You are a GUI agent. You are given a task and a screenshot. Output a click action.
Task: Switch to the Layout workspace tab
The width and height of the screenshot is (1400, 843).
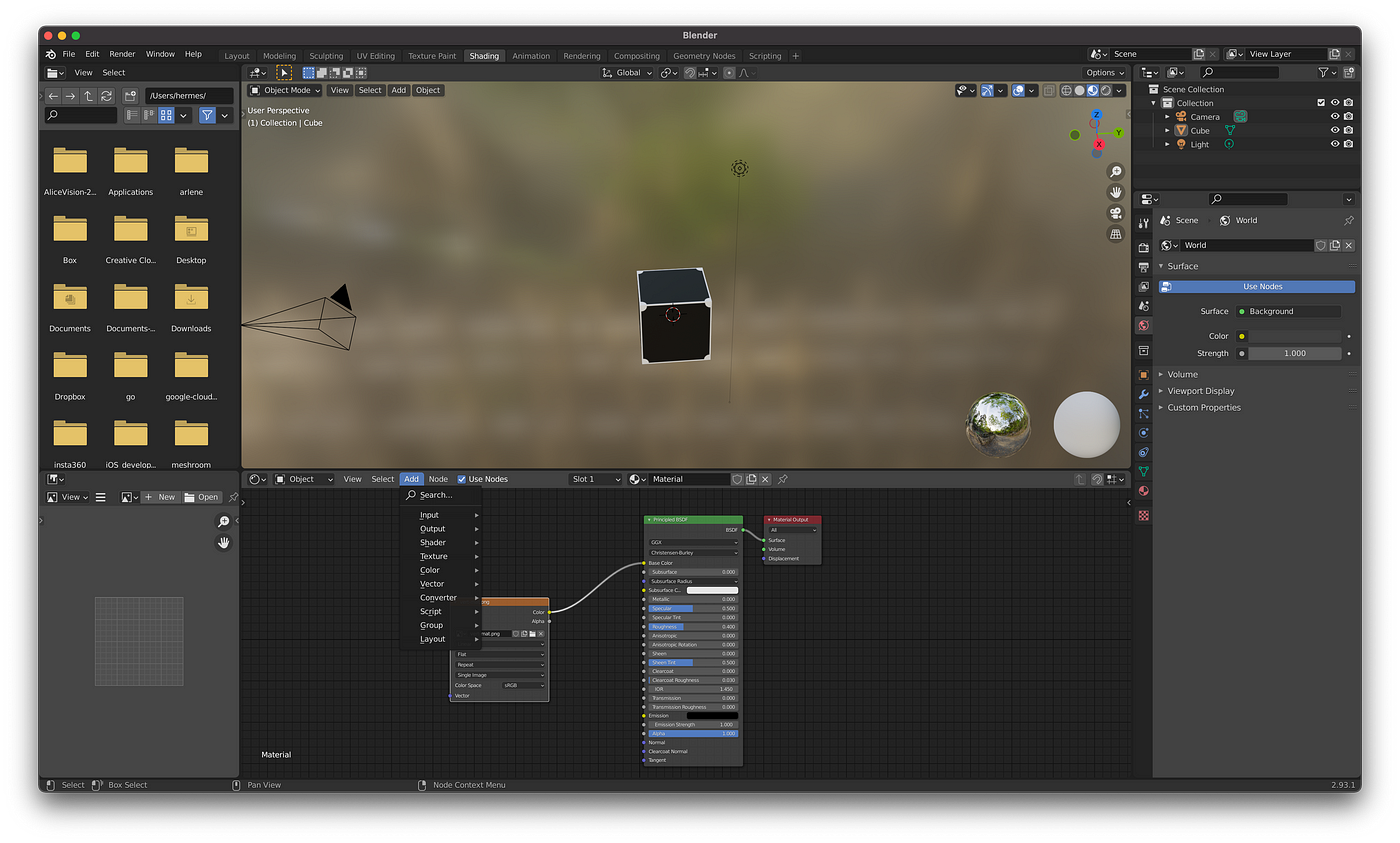point(237,56)
